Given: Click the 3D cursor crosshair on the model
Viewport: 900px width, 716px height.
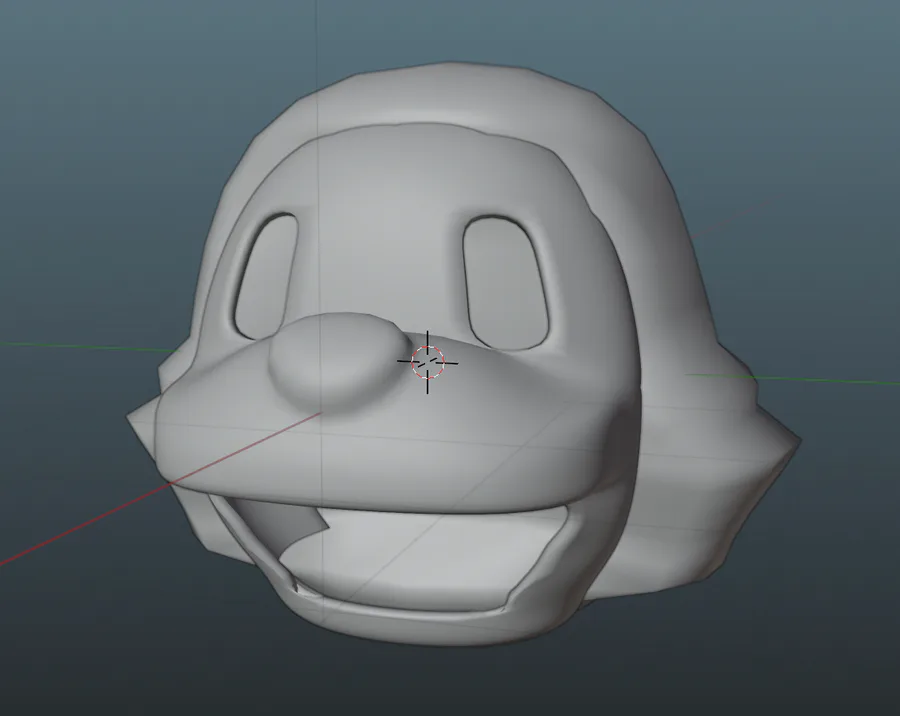Looking at the screenshot, I should click(x=428, y=362).
